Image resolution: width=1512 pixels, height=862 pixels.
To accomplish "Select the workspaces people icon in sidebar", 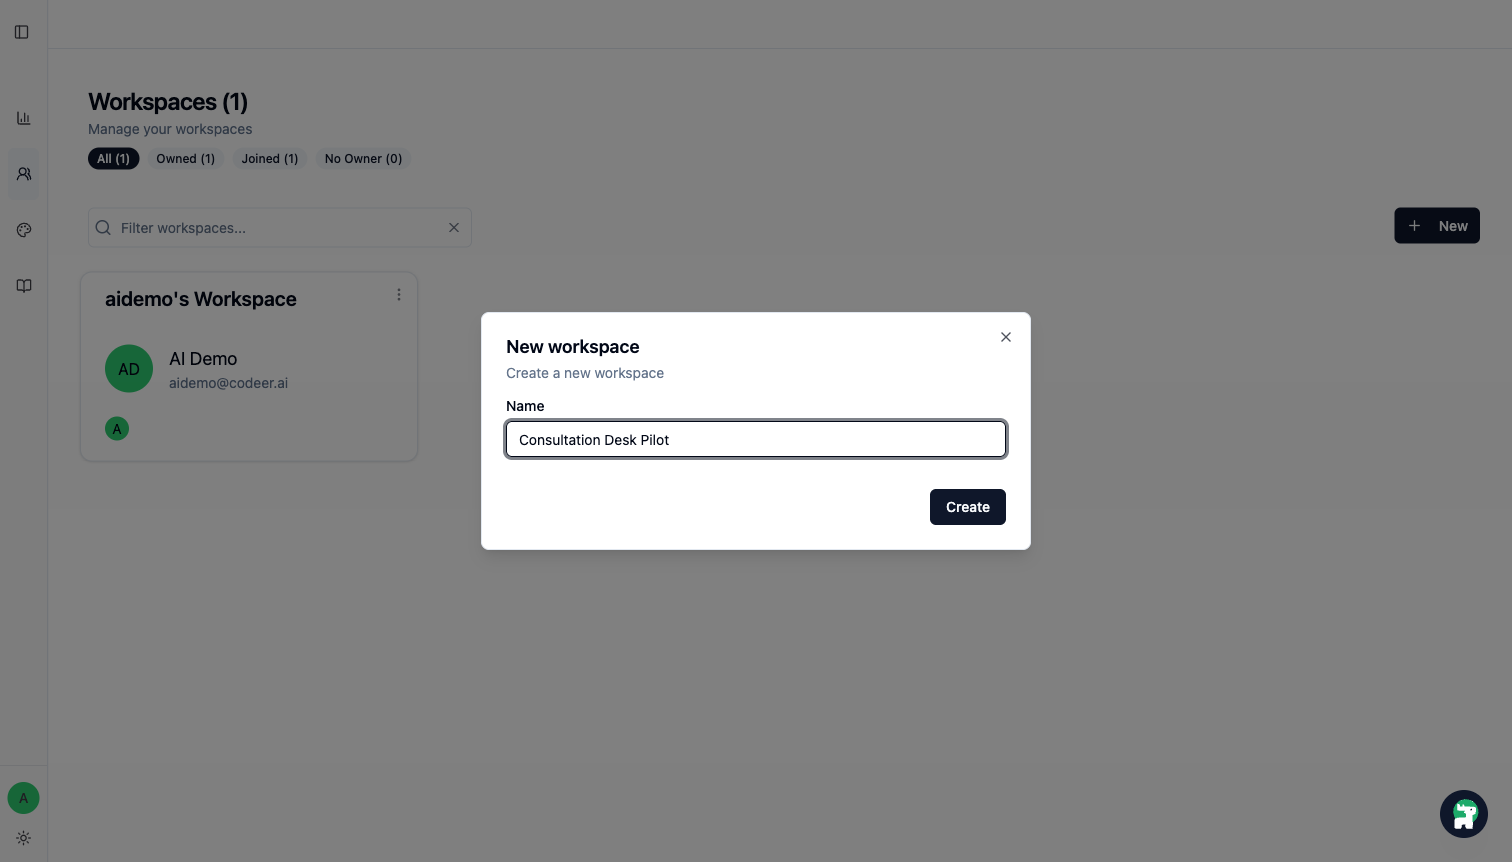I will (x=23, y=174).
